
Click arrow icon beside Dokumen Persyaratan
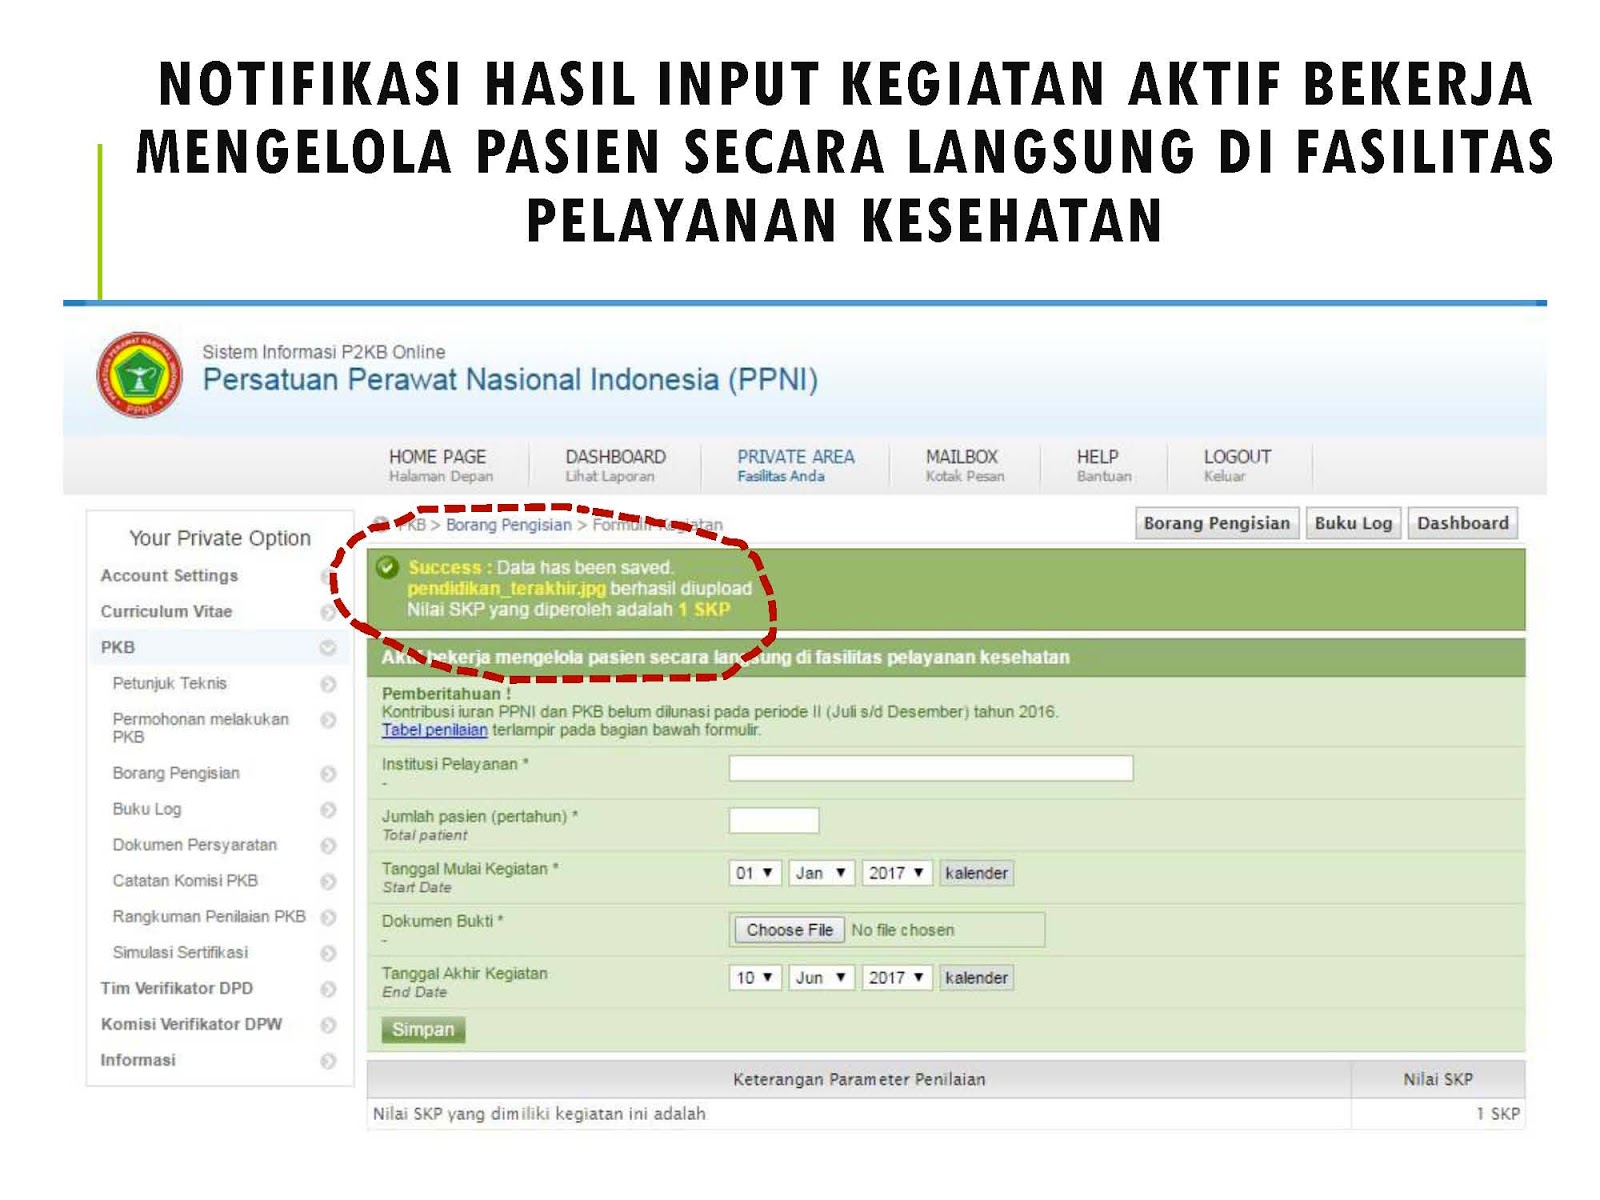(x=328, y=846)
